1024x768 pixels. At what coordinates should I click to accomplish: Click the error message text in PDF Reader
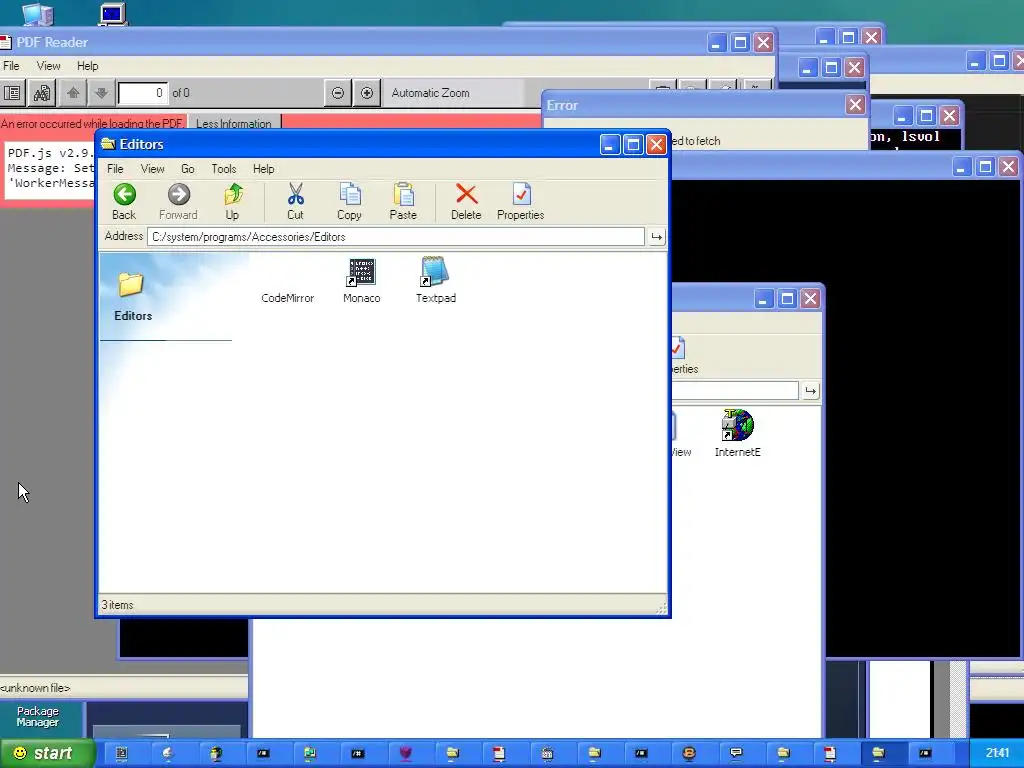click(91, 123)
